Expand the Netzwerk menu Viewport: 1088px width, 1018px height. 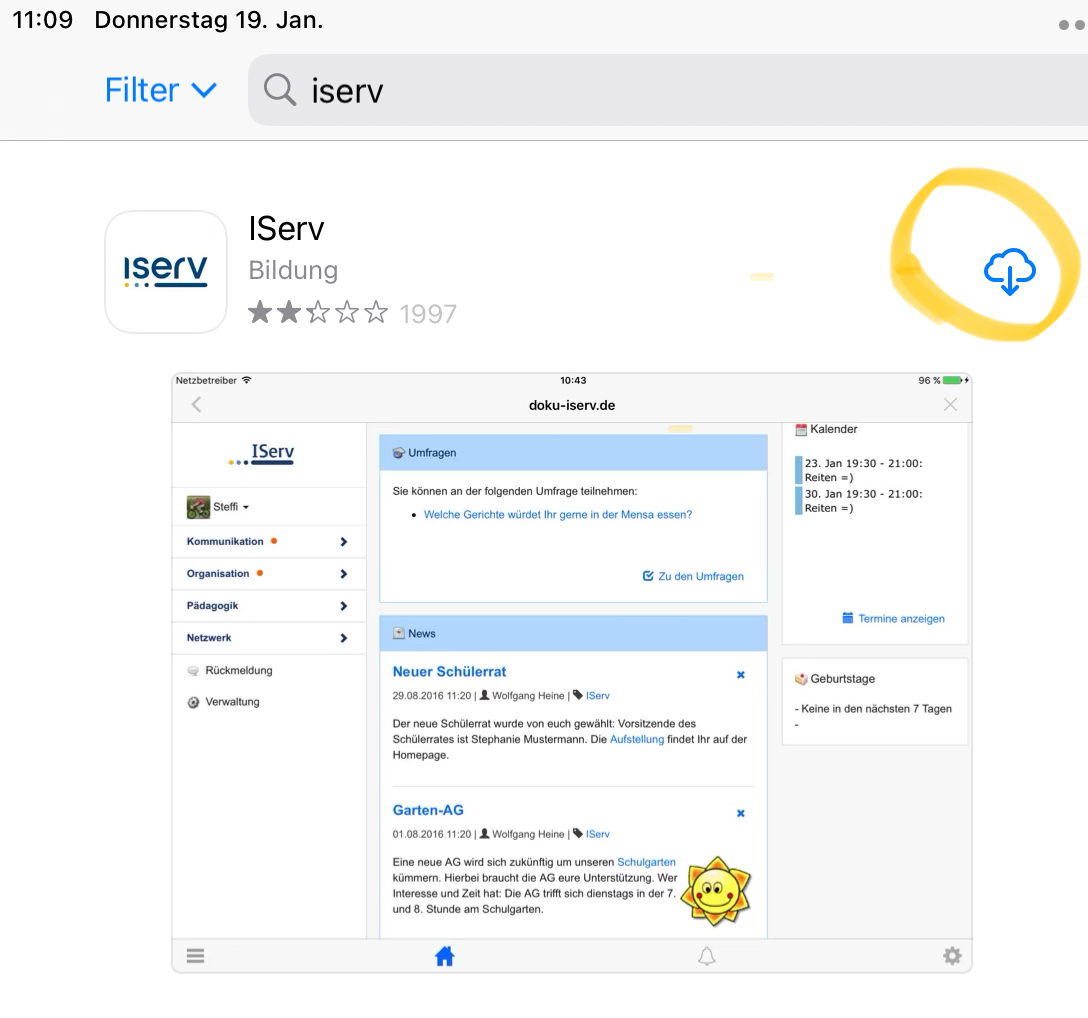click(269, 638)
